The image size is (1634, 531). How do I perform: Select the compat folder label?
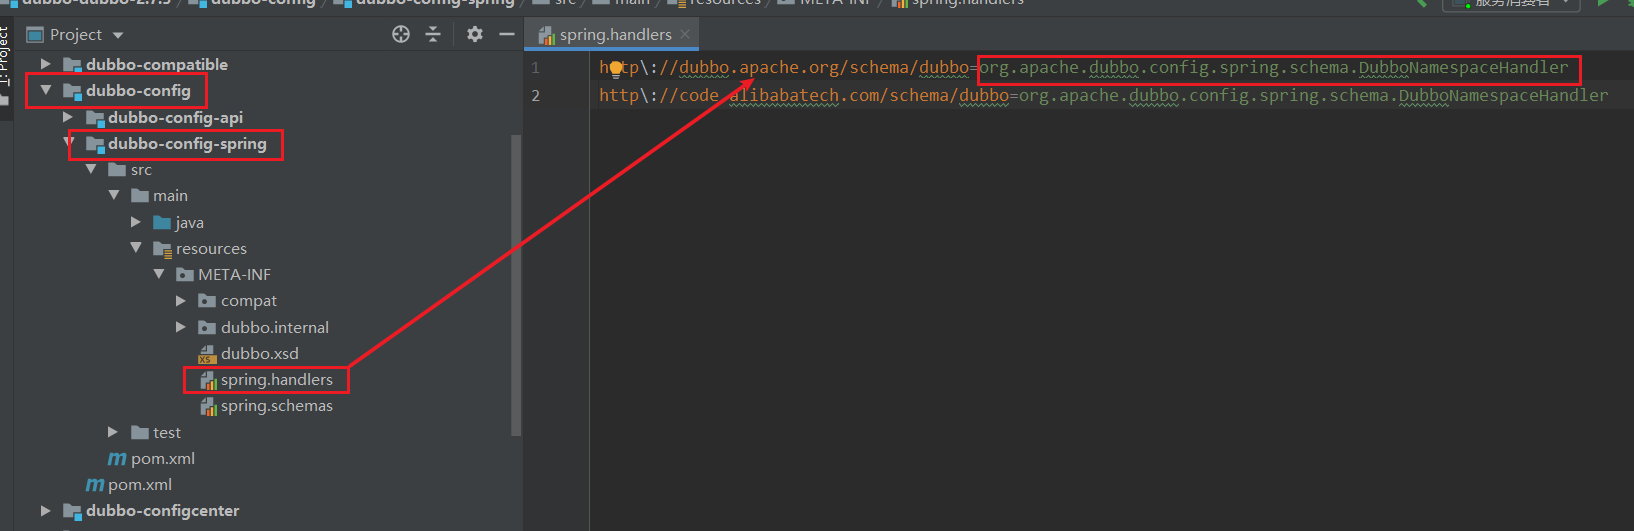(249, 300)
